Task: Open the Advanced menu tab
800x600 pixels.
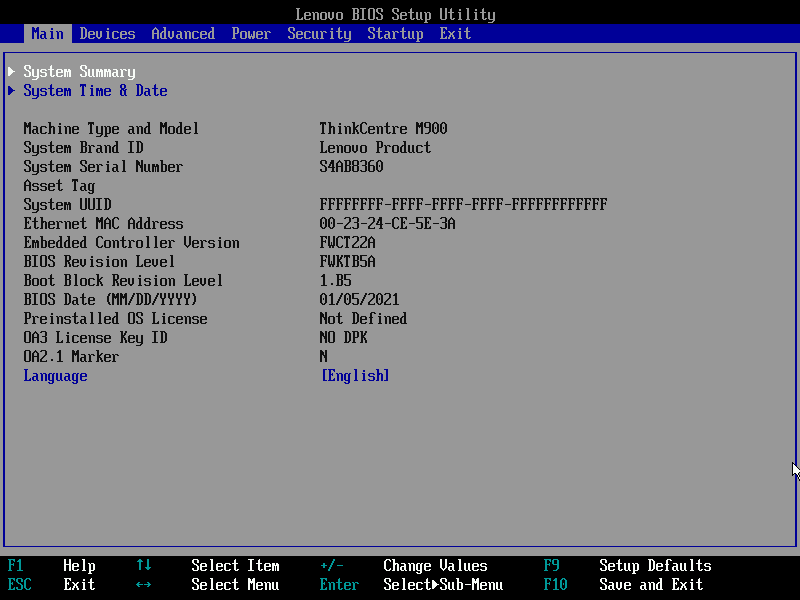Action: 183,34
